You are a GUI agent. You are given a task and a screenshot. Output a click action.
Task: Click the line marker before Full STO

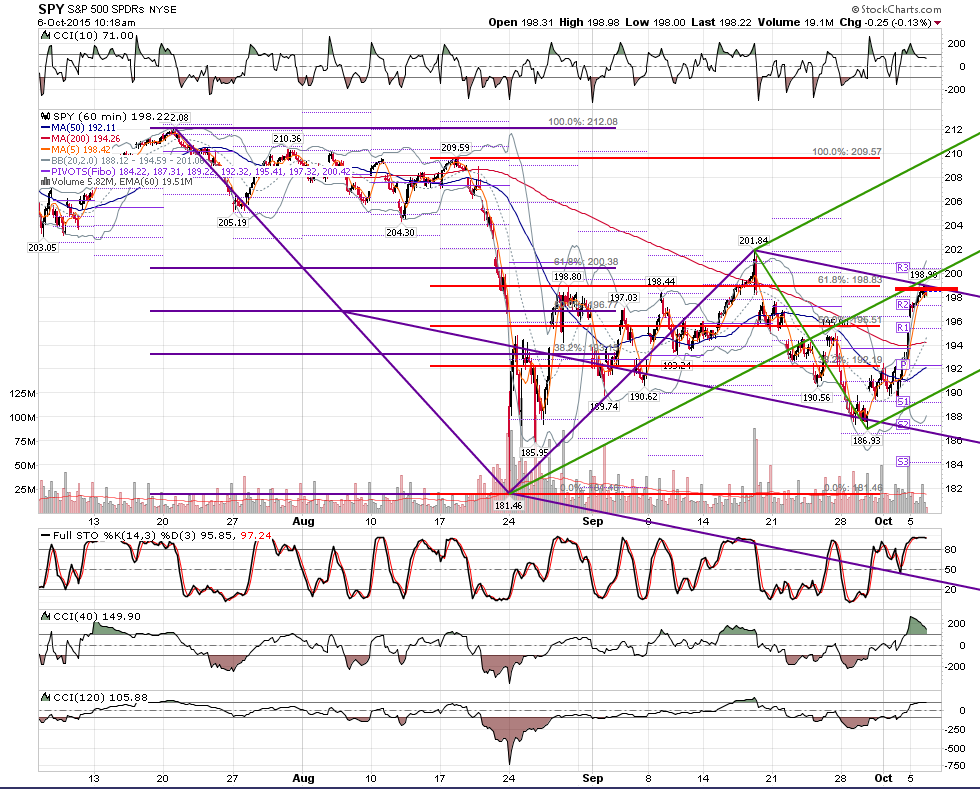point(45,536)
